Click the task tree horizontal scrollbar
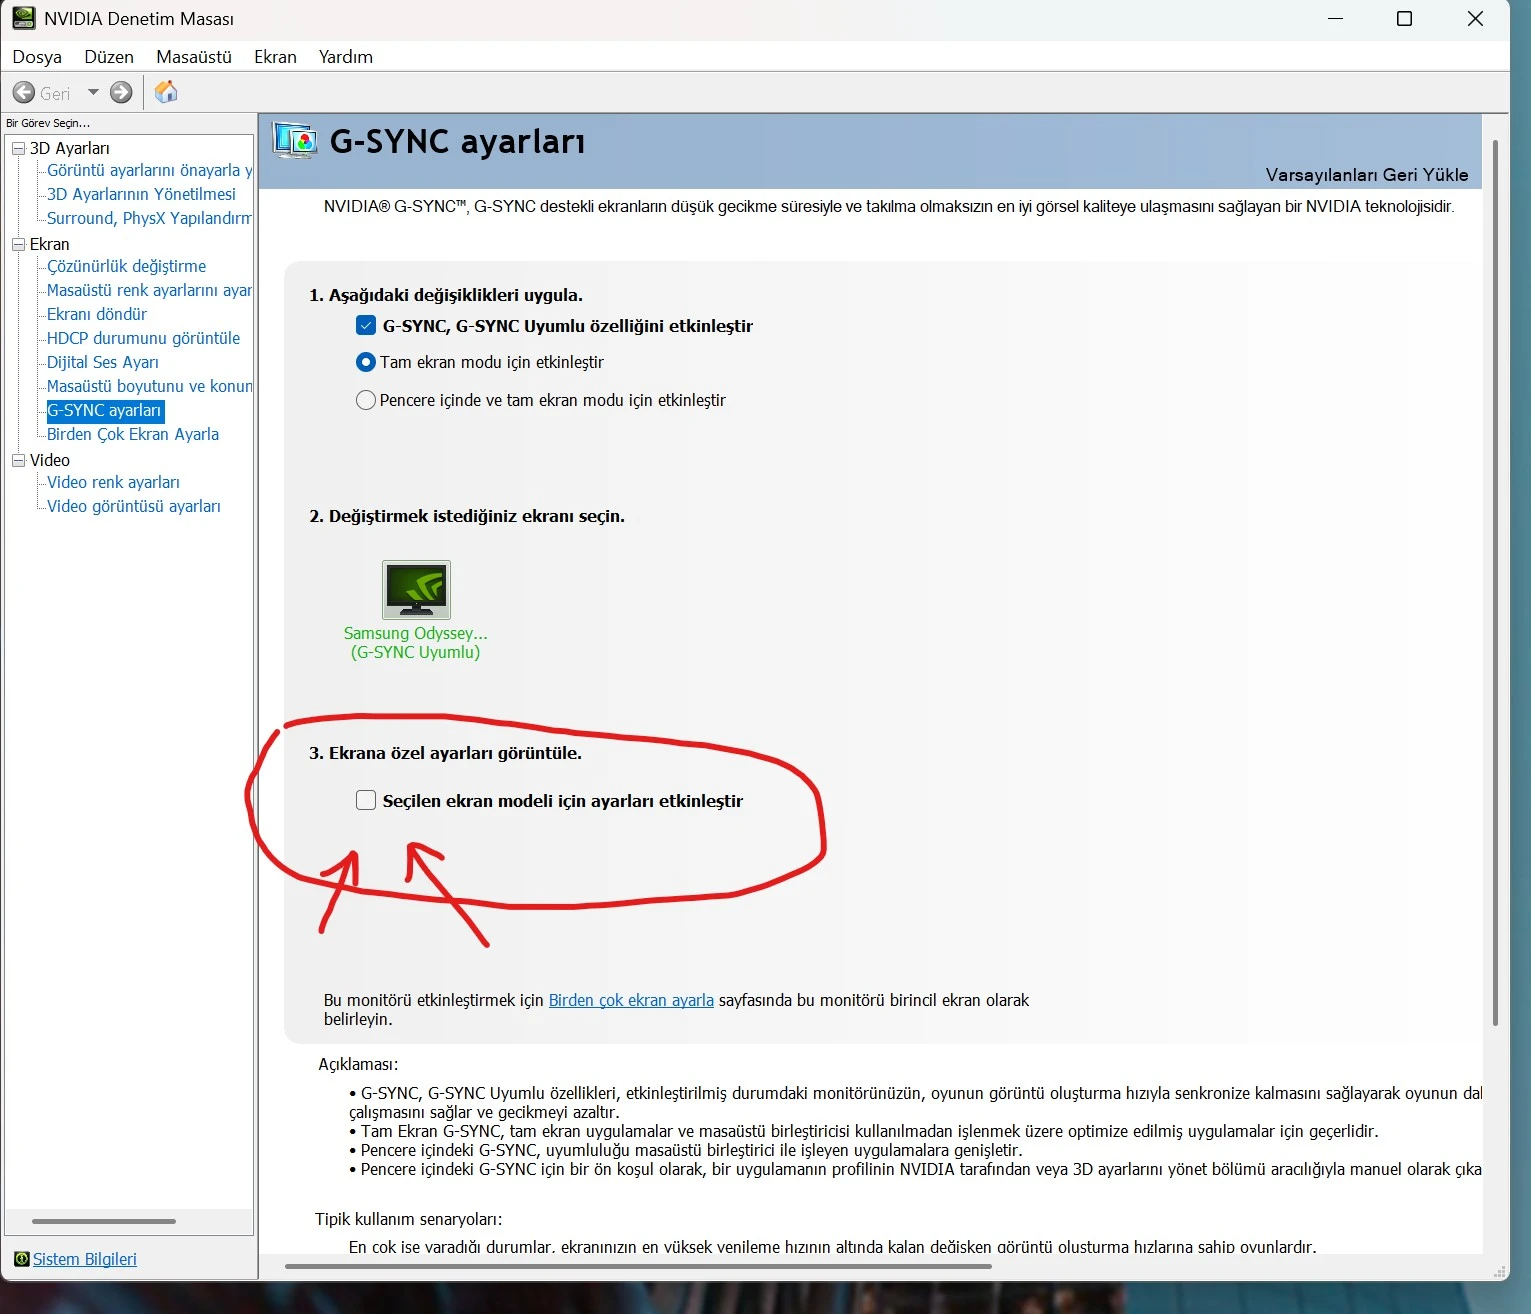Viewport: 1531px width, 1314px height. (x=104, y=1221)
